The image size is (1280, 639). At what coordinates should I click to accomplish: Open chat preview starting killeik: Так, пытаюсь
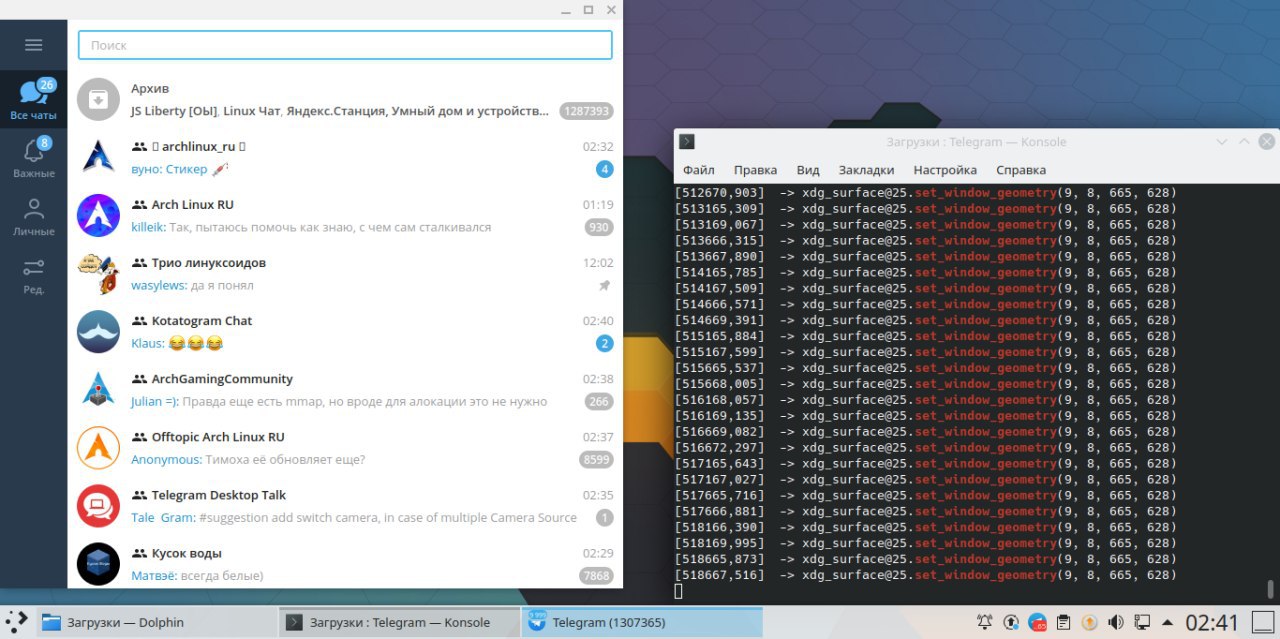pyautogui.click(x=311, y=227)
